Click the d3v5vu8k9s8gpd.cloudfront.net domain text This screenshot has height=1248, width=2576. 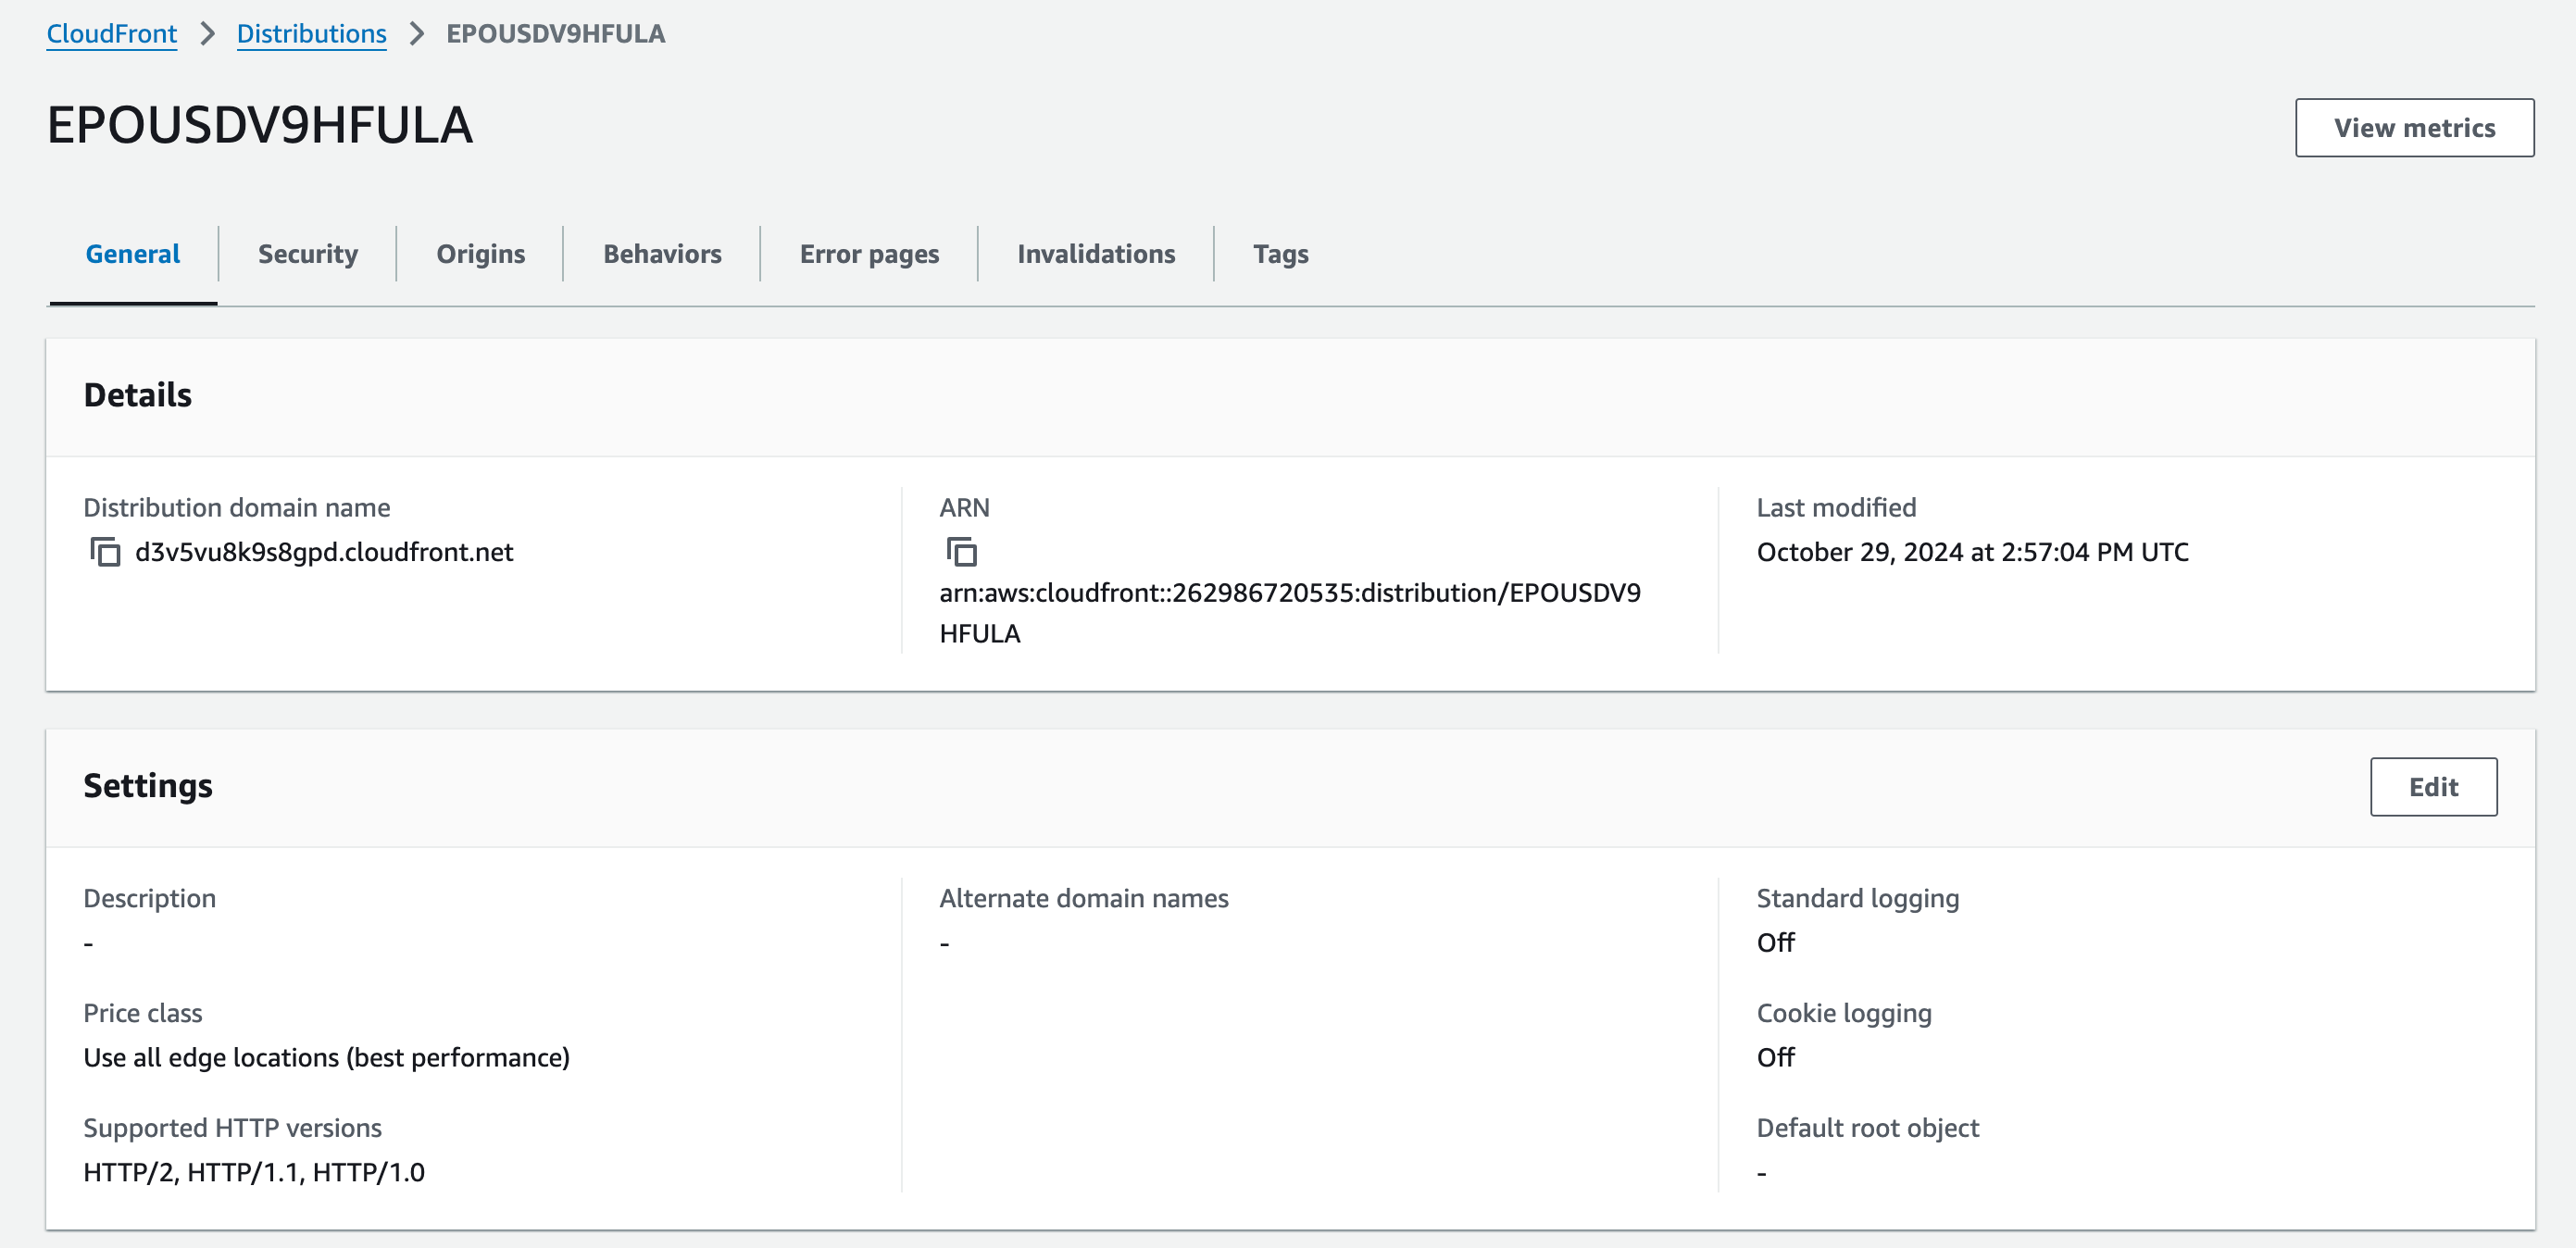tap(324, 552)
